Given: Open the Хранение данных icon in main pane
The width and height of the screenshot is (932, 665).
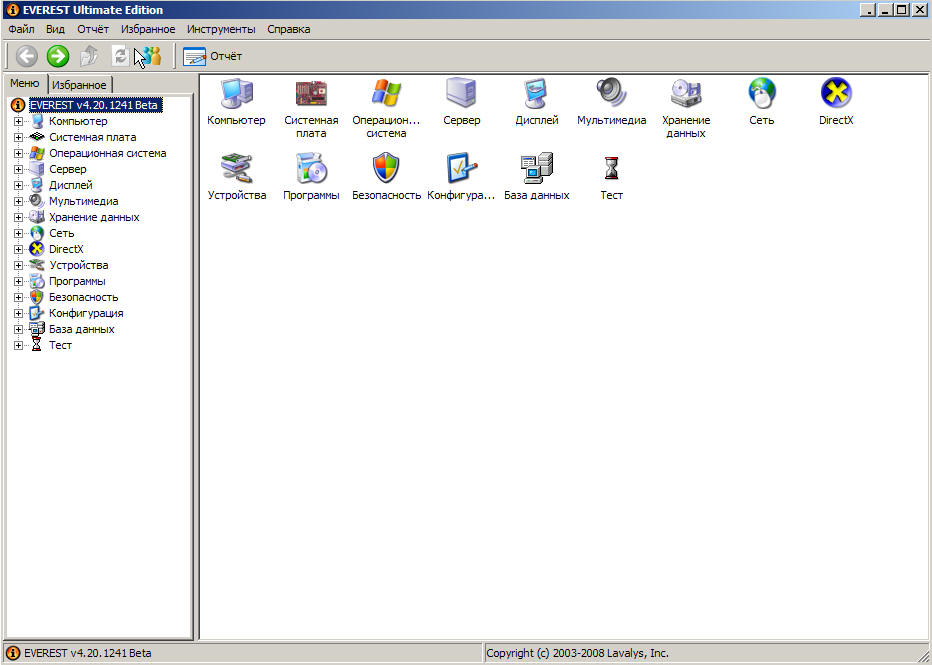Looking at the screenshot, I should coord(687,93).
